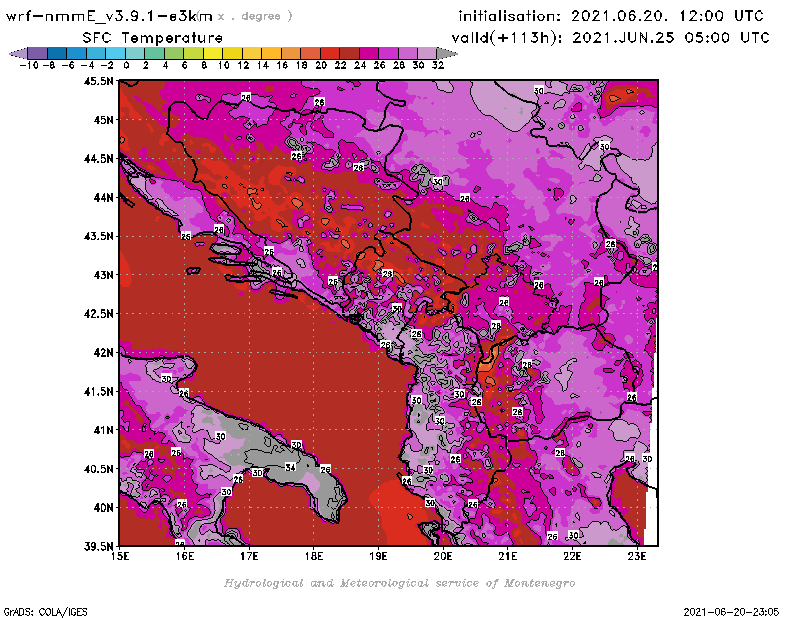Click the '20E' longitude label
The height and width of the screenshot is (618, 800).
coord(443,556)
